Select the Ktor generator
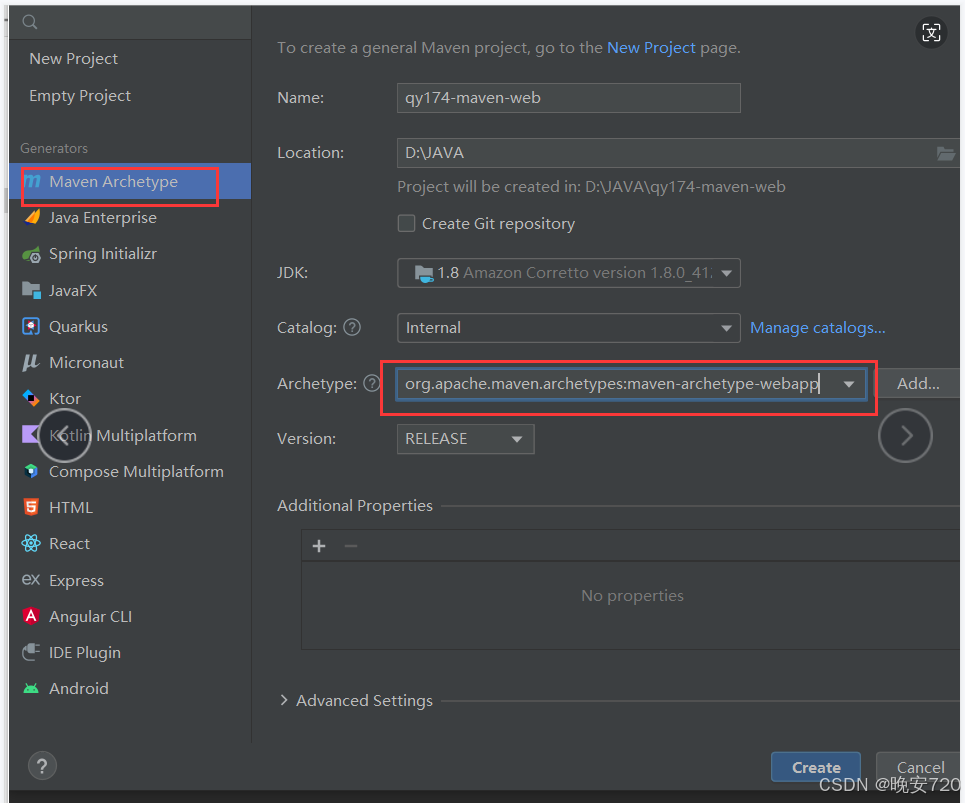The width and height of the screenshot is (965, 803). pos(65,399)
